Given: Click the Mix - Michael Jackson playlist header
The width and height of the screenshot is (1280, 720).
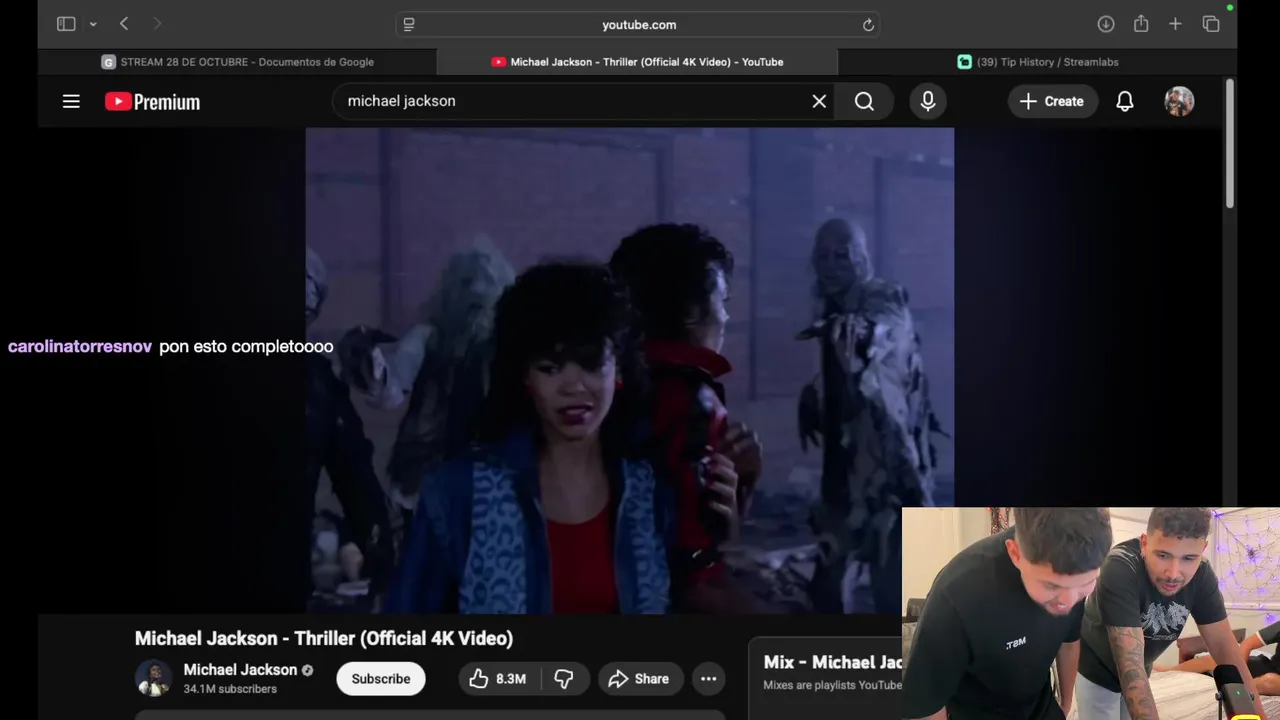Looking at the screenshot, I should click(x=832, y=662).
